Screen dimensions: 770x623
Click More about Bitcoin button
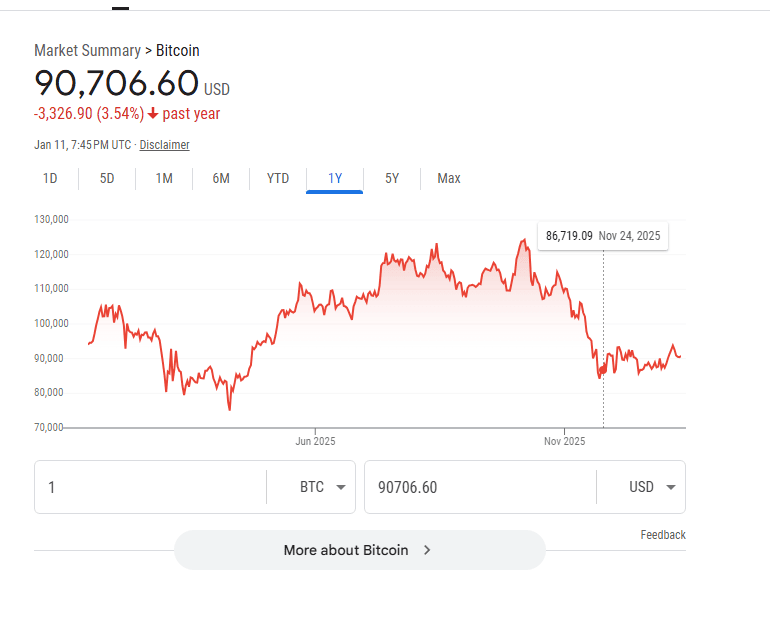click(346, 550)
